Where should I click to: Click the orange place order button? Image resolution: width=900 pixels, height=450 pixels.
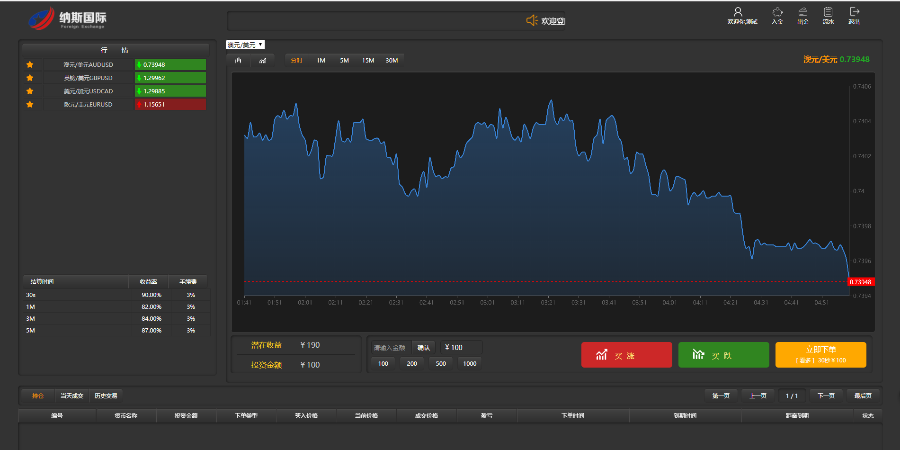pyautogui.click(x=820, y=355)
